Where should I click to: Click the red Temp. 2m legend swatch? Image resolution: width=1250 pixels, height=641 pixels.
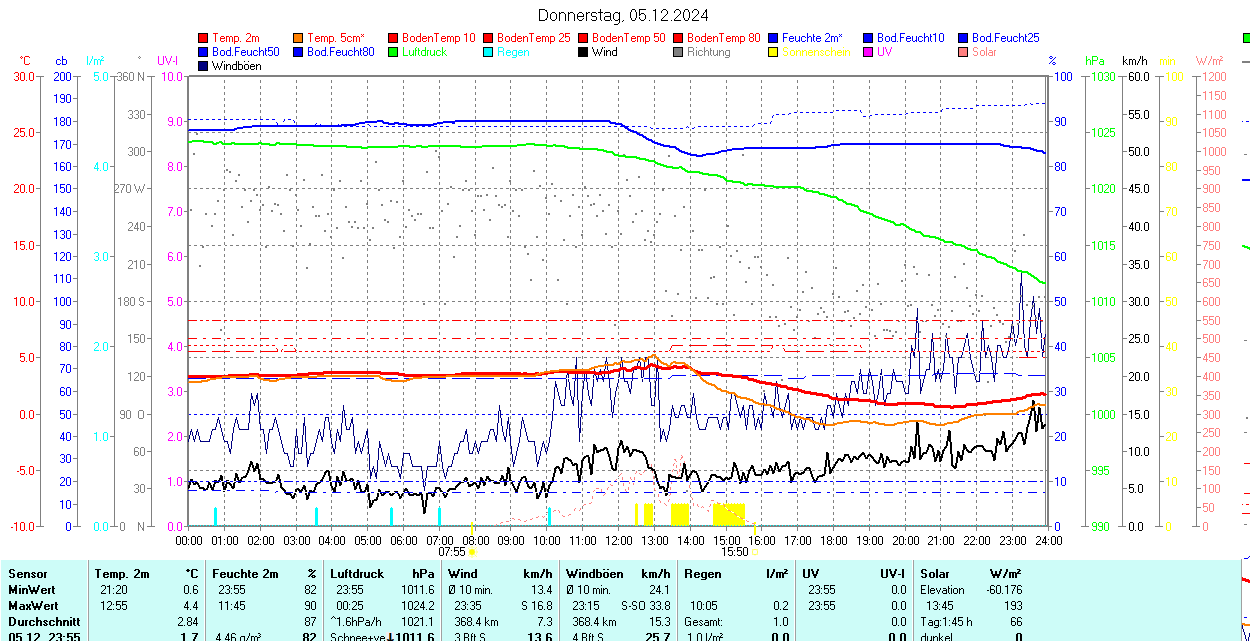pyautogui.click(x=204, y=38)
